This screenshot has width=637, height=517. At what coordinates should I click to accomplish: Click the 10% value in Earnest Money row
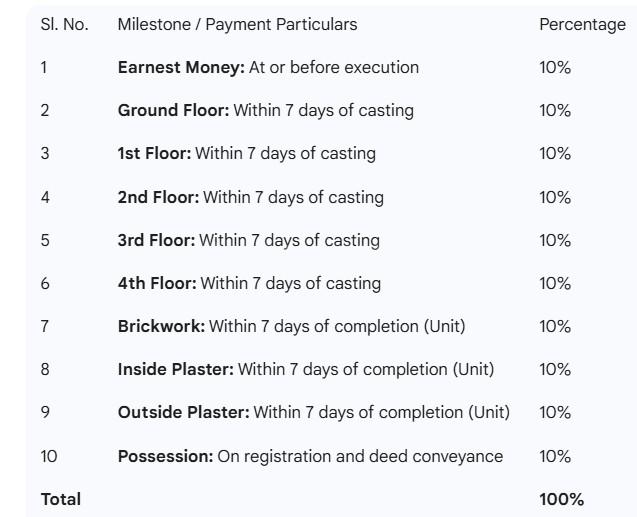[555, 67]
